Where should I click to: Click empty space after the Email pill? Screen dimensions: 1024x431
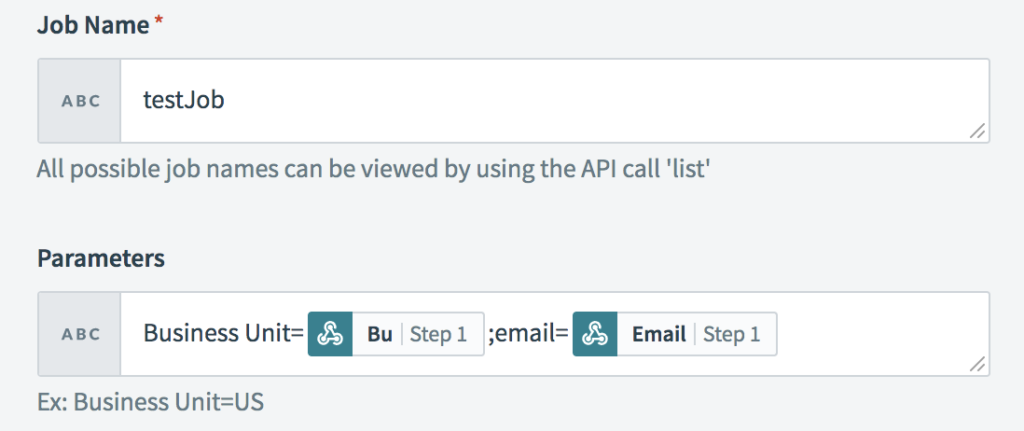[x=870, y=334]
